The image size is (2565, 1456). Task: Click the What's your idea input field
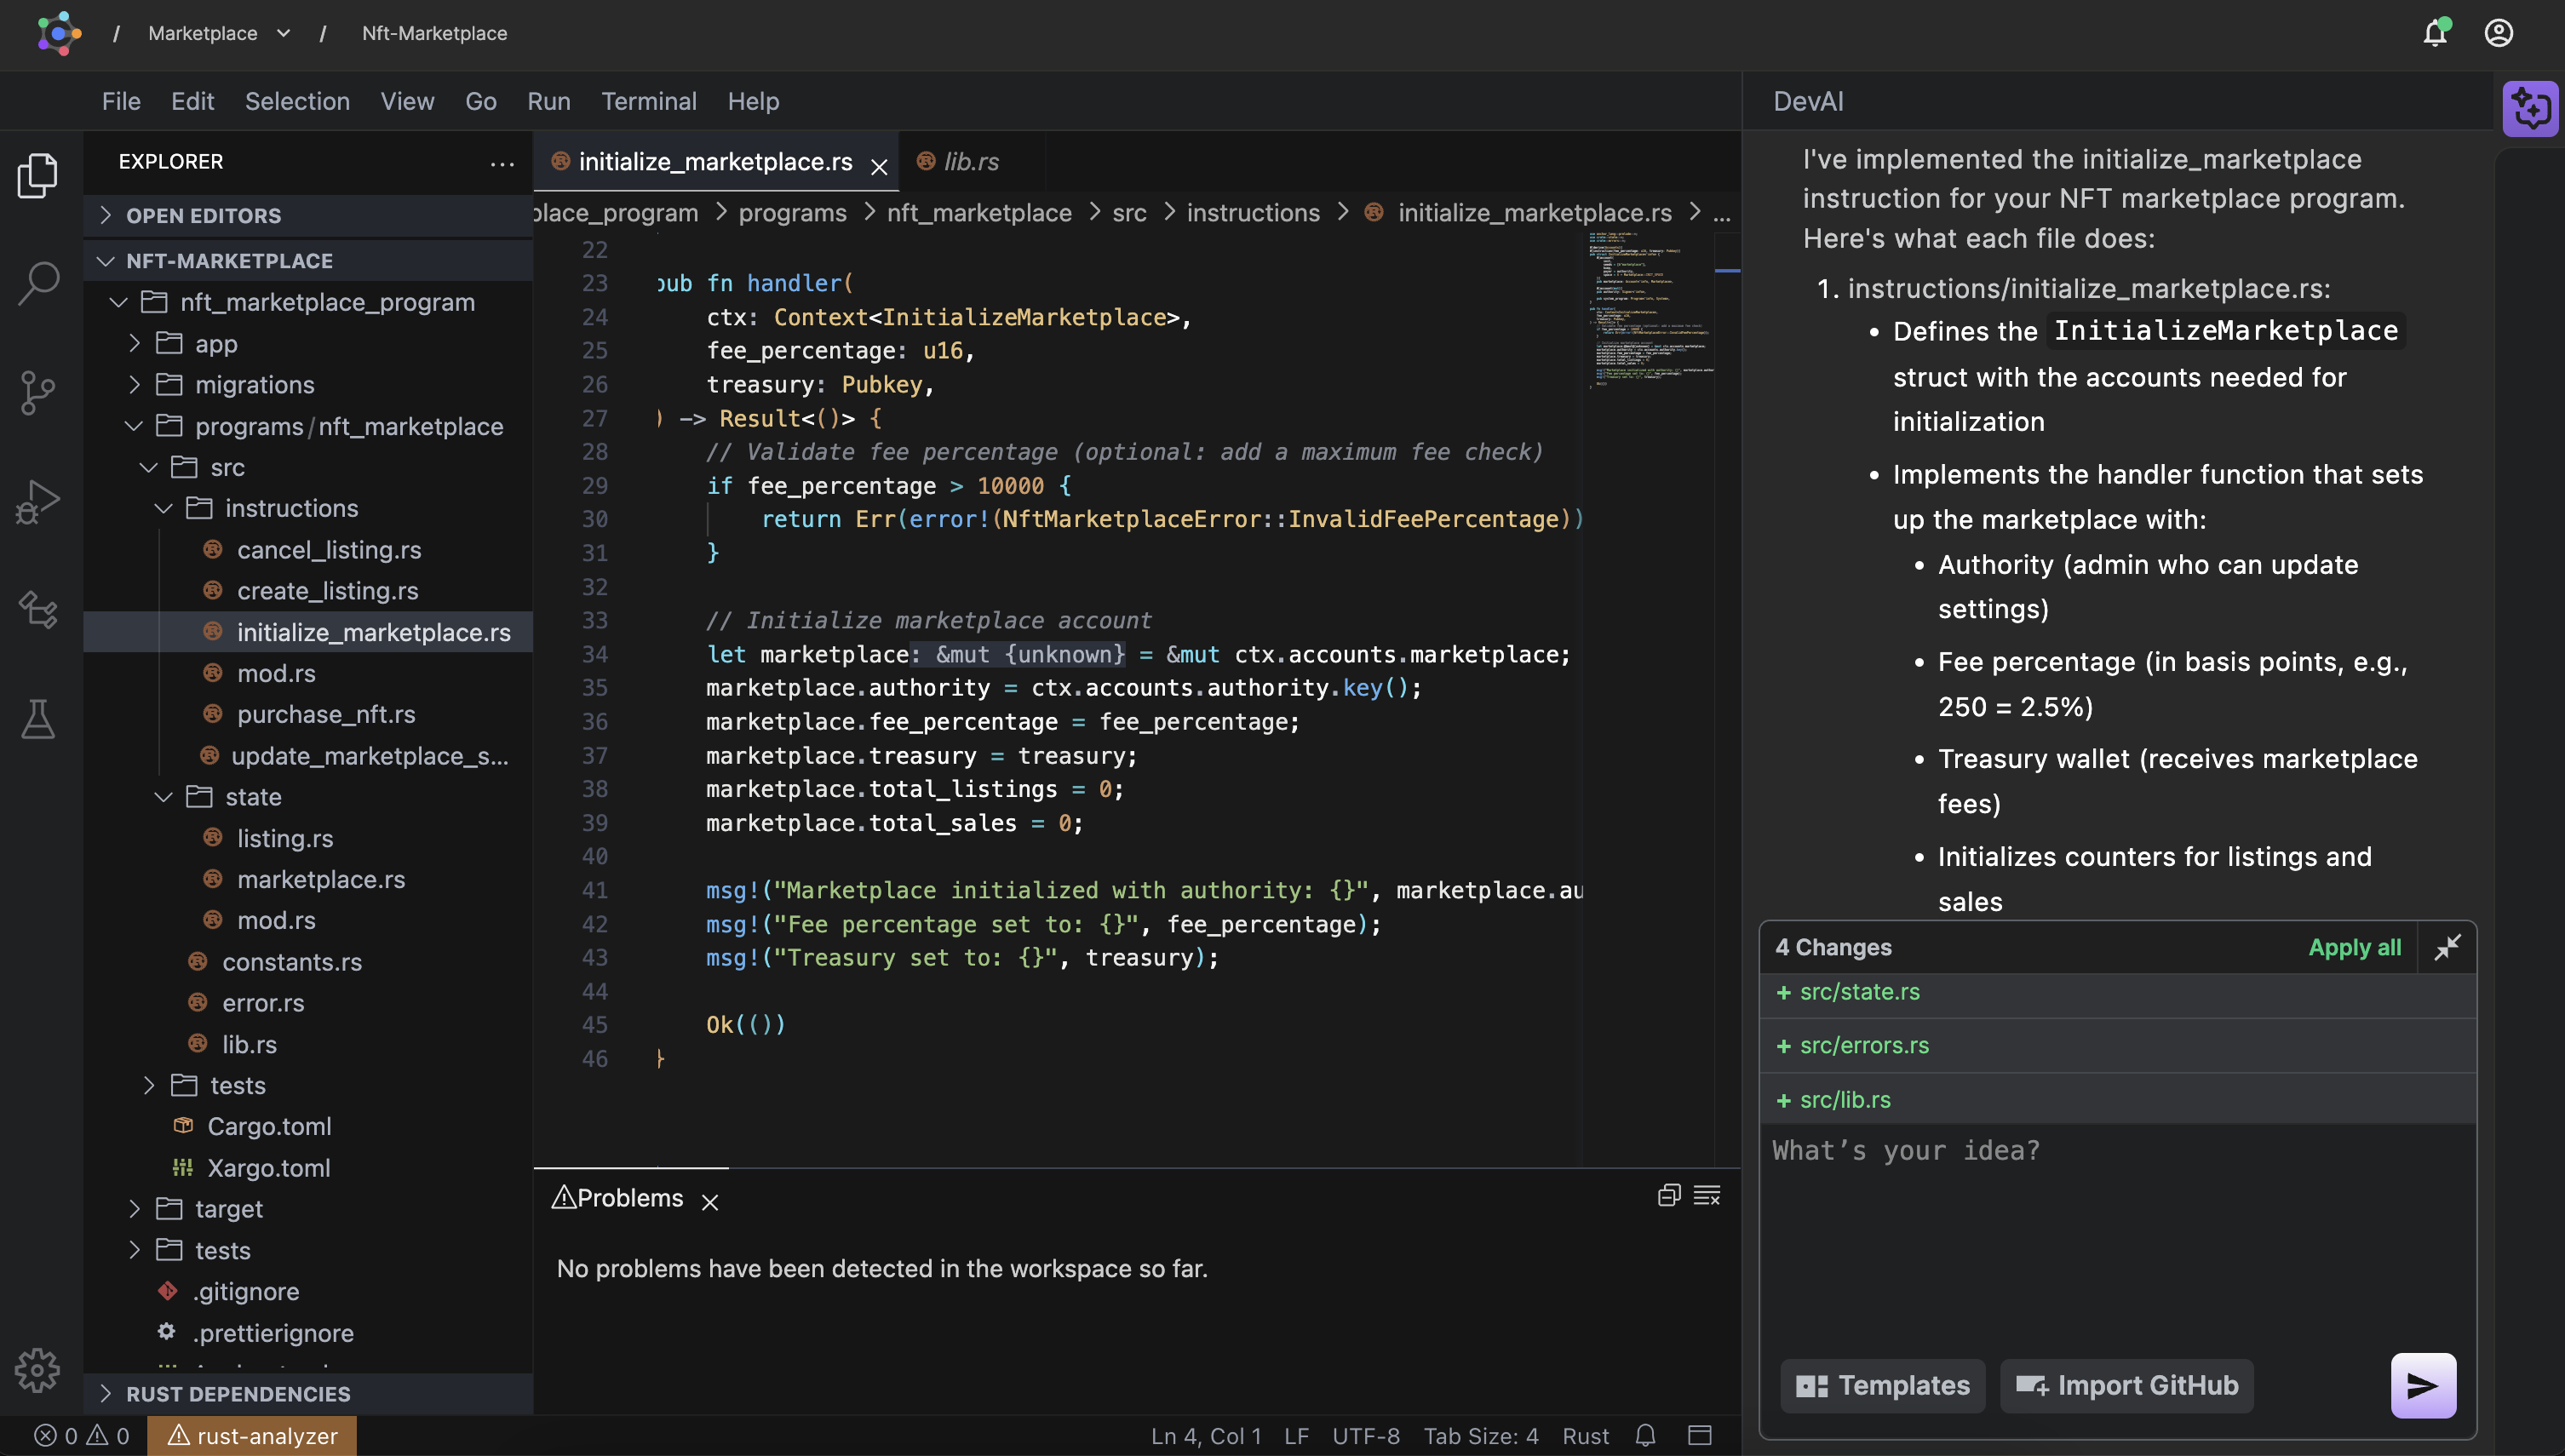pos(2117,1235)
